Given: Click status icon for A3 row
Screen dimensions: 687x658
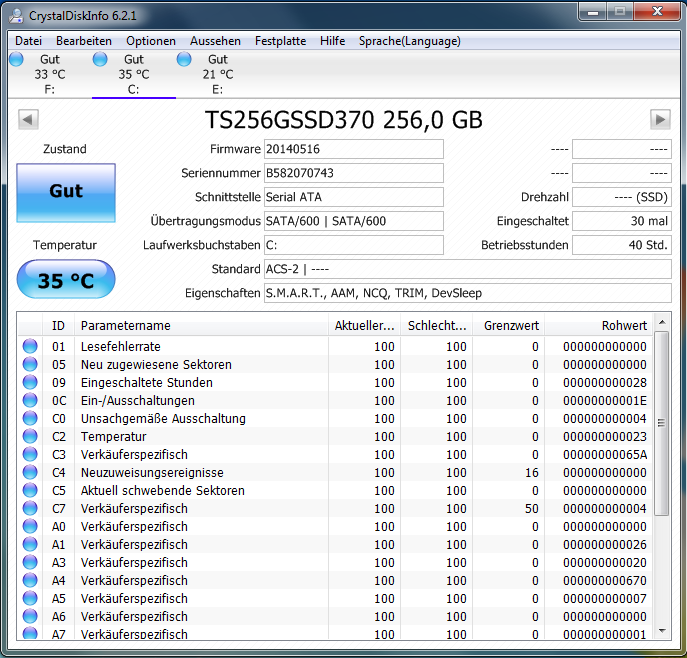Looking at the screenshot, I should (x=30, y=562).
